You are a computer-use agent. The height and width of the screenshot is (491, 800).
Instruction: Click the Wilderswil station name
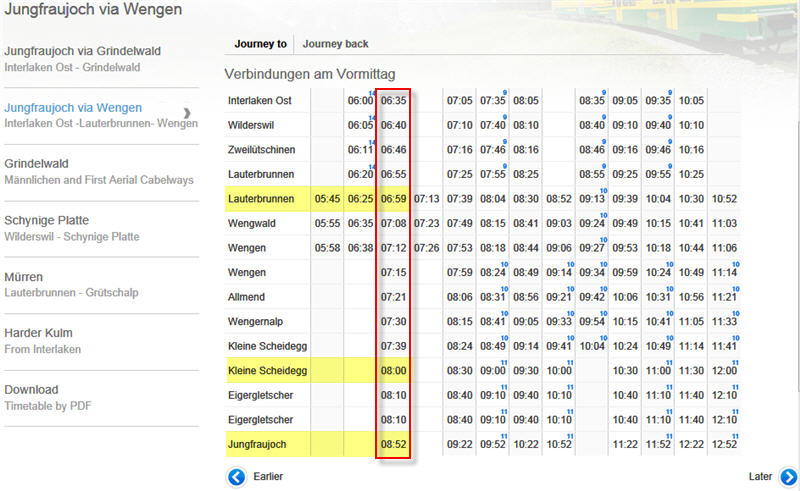tap(251, 125)
